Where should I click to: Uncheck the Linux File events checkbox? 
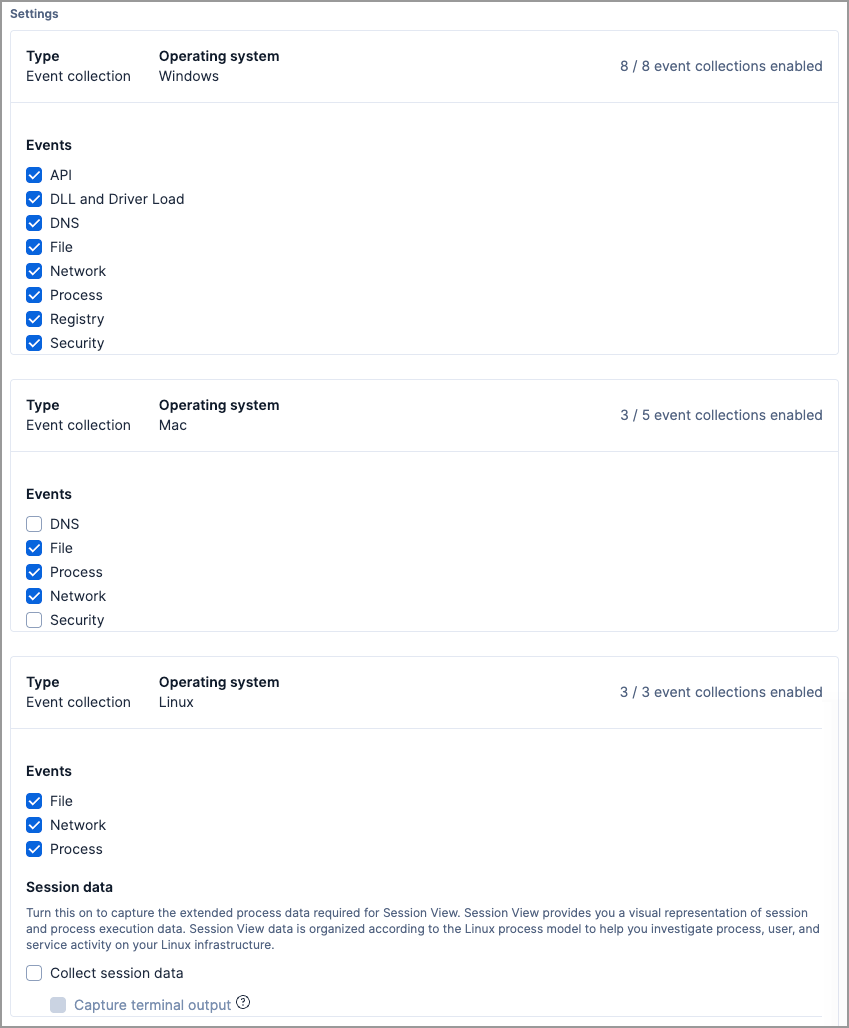coord(34,801)
